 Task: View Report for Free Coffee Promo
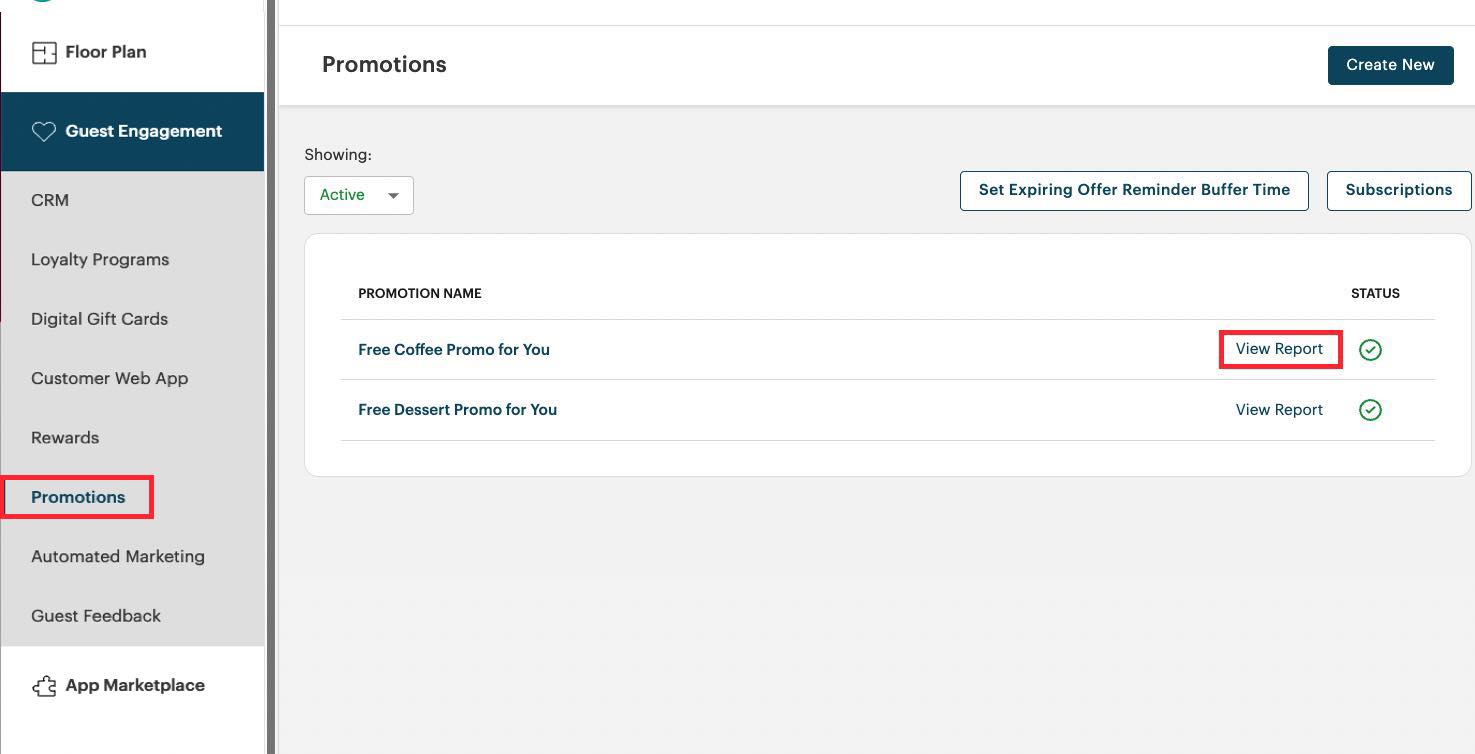click(x=1279, y=349)
